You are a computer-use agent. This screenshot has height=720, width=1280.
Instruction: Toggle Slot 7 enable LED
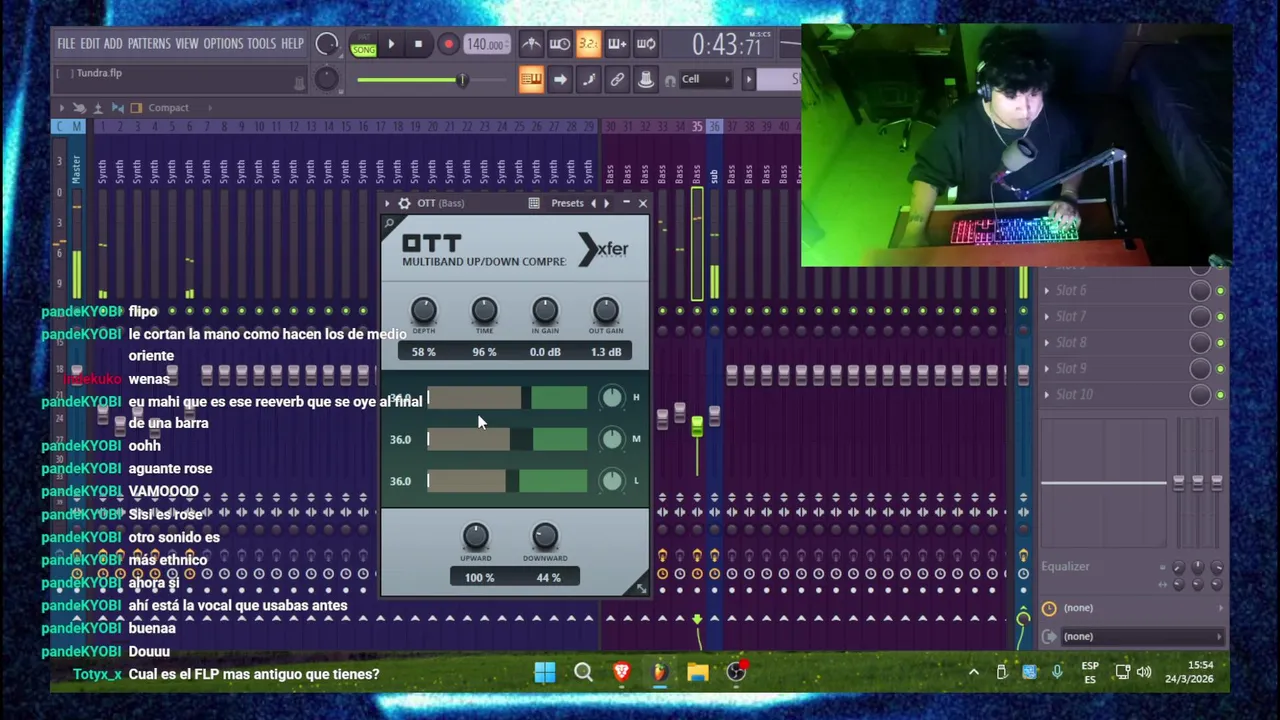pos(1220,317)
